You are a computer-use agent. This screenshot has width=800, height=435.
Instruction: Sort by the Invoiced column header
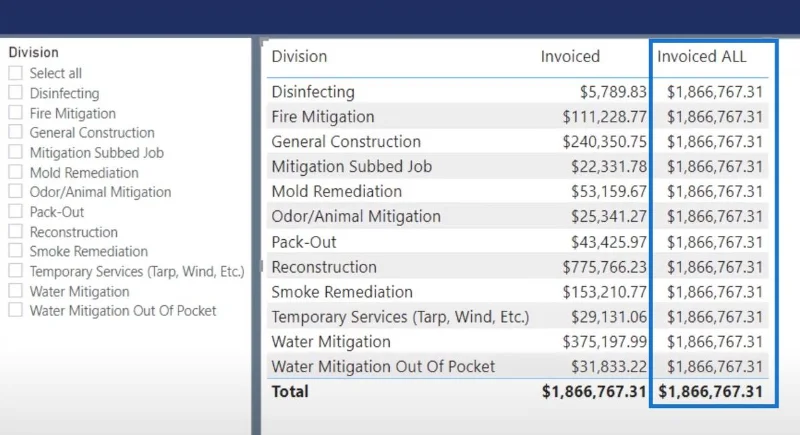pos(570,56)
